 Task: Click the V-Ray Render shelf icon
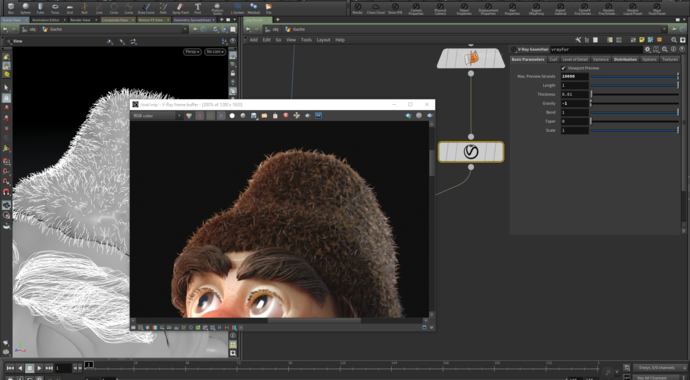358,8
